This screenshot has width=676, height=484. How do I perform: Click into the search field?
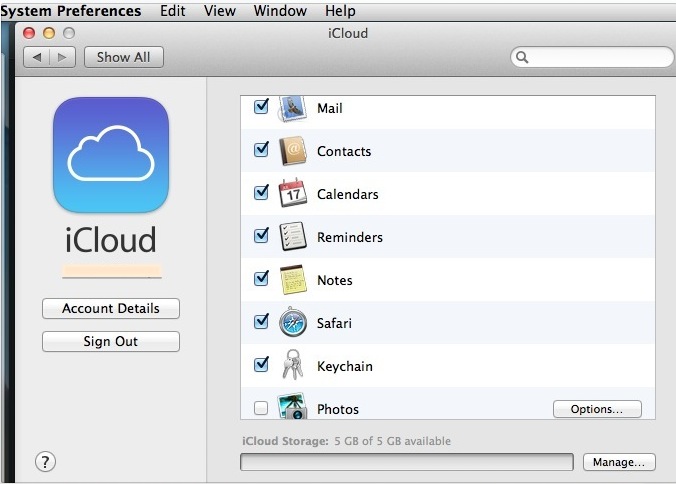pyautogui.click(x=592, y=57)
